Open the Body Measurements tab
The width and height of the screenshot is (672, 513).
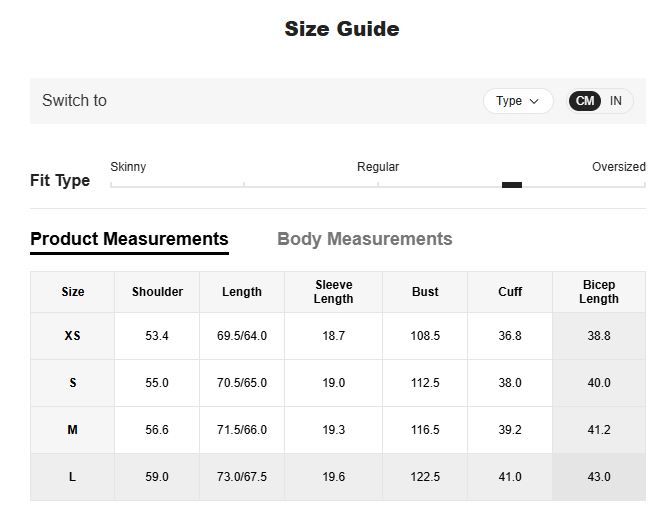click(x=364, y=239)
